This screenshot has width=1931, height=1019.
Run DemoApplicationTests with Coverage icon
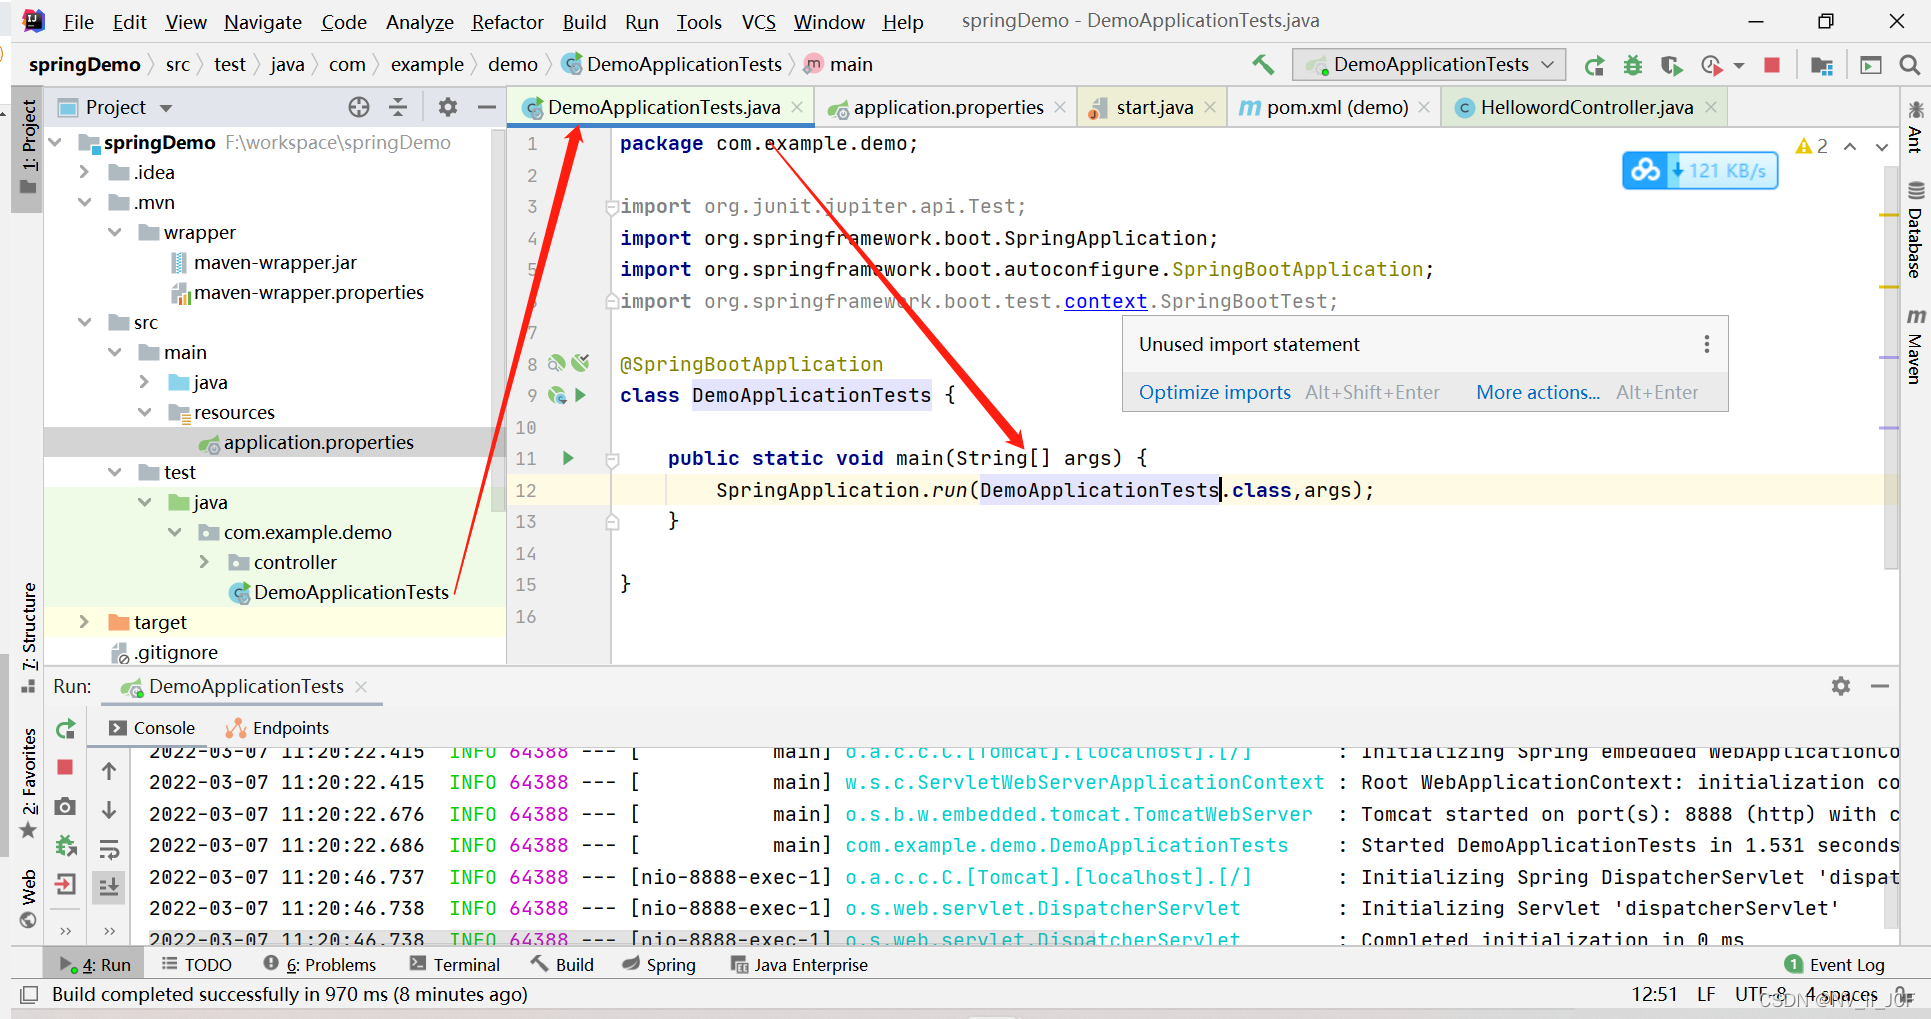click(x=1671, y=65)
